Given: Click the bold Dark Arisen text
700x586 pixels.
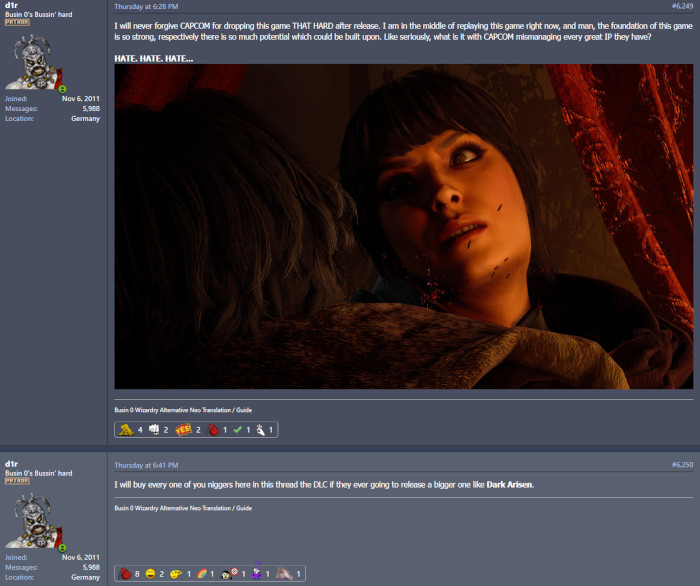Looking at the screenshot, I should (x=509, y=485).
